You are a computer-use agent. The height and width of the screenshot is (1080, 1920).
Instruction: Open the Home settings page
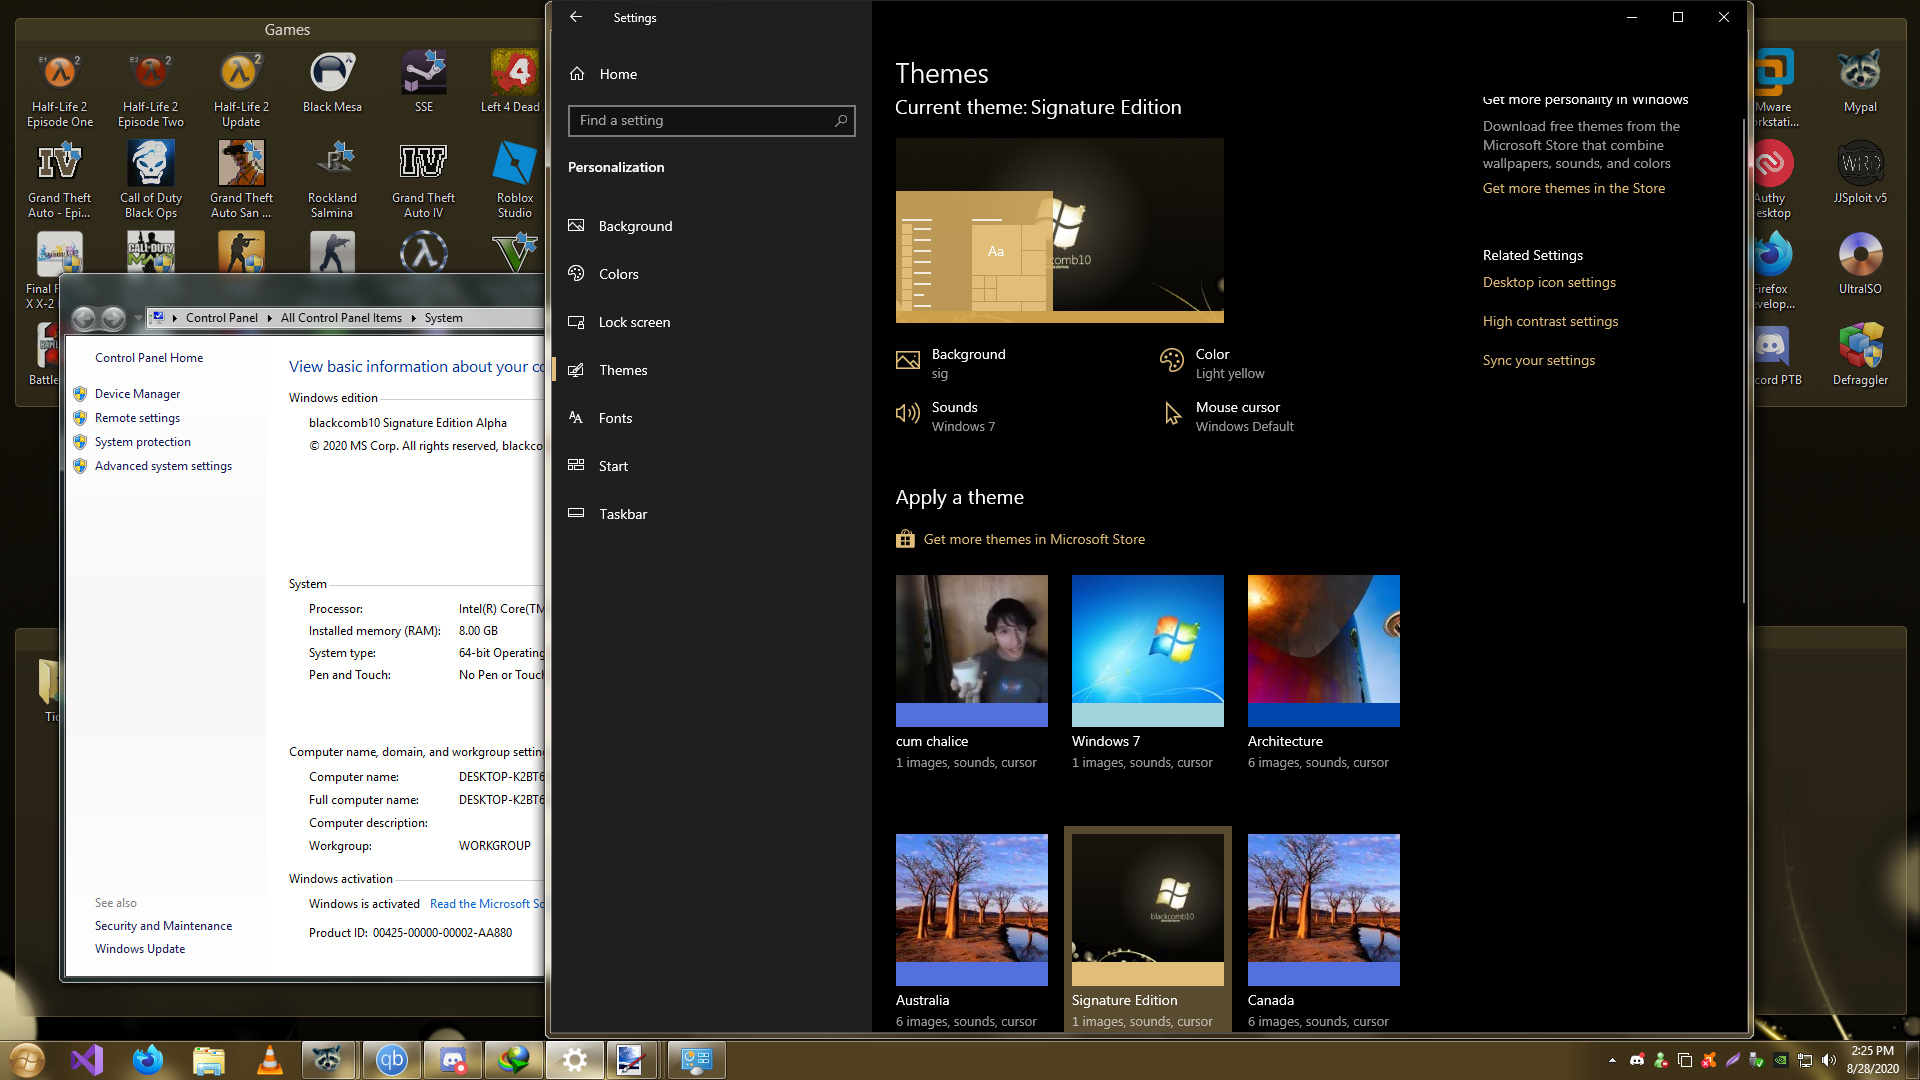tap(617, 74)
